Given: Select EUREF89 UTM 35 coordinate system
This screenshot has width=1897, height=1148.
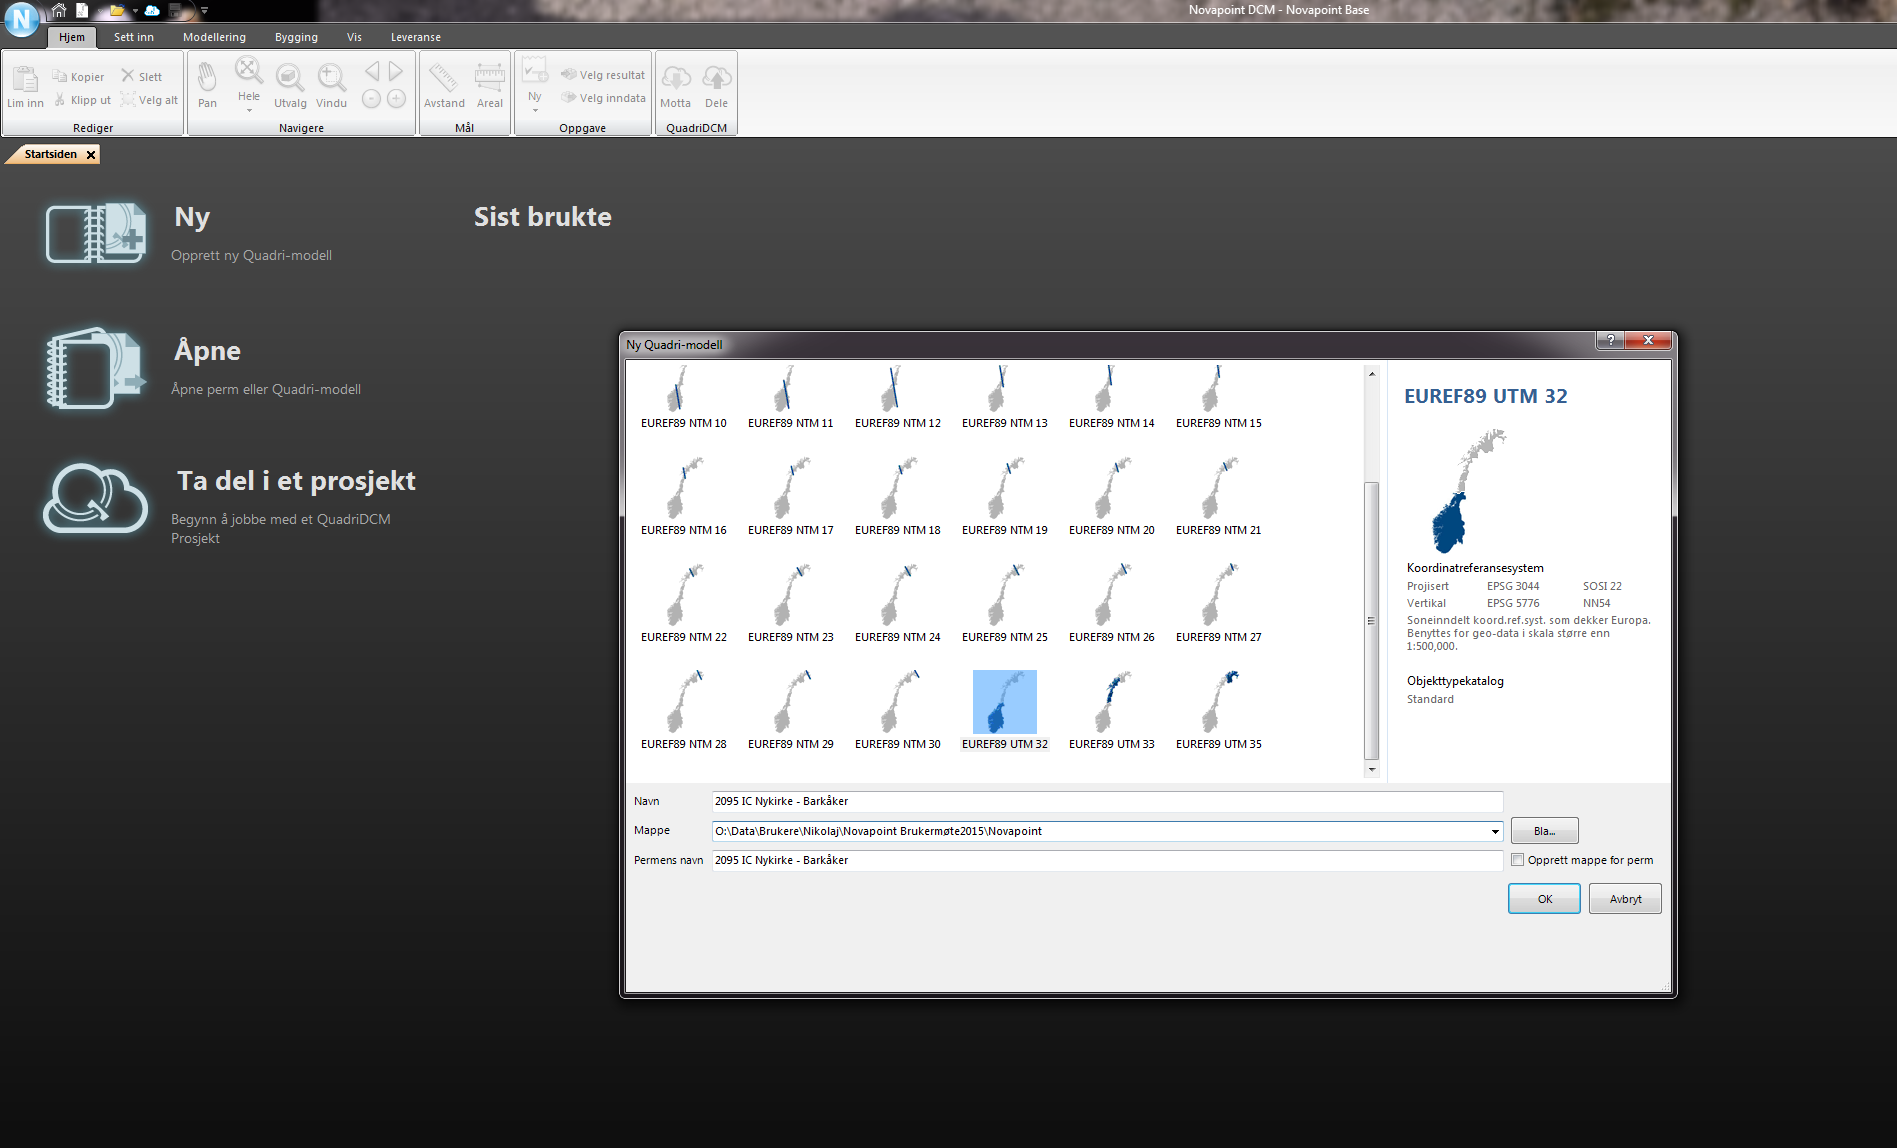Looking at the screenshot, I should click(x=1219, y=711).
